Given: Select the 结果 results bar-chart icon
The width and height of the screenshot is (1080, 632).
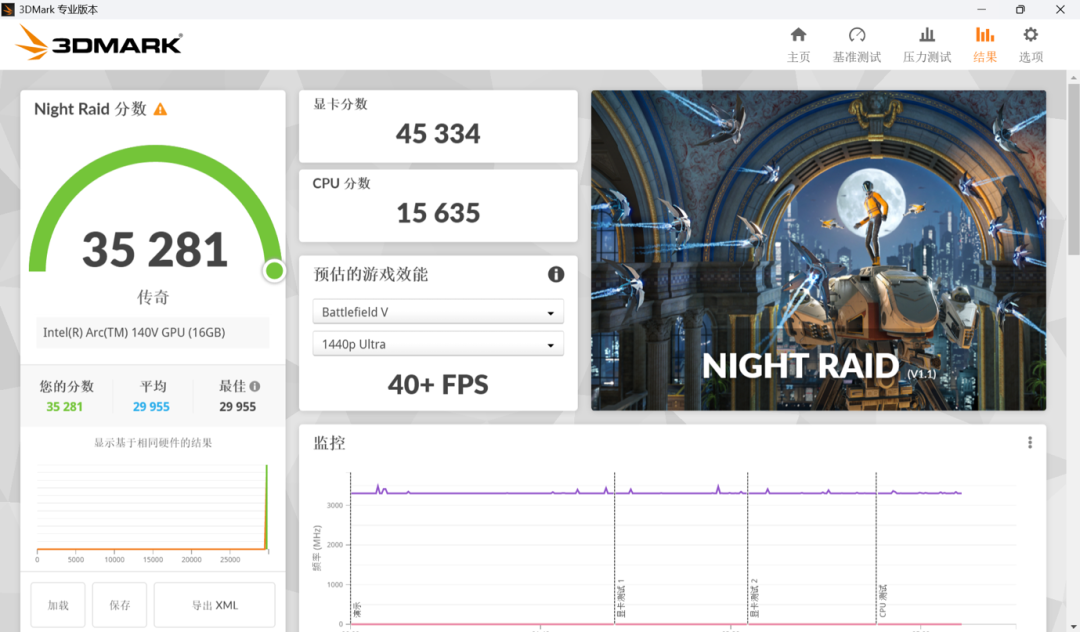Looking at the screenshot, I should (985, 35).
